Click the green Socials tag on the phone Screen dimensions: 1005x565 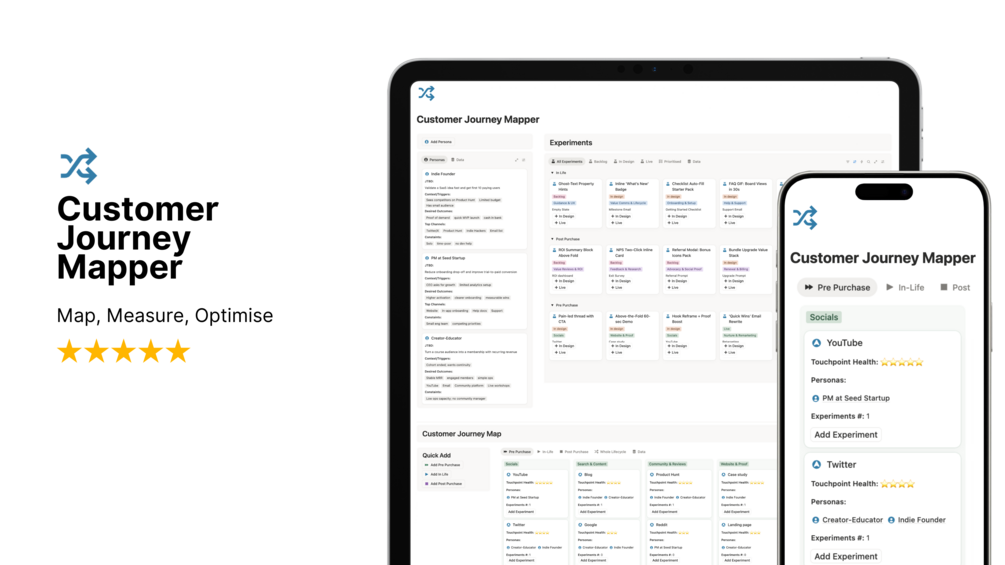click(x=824, y=317)
